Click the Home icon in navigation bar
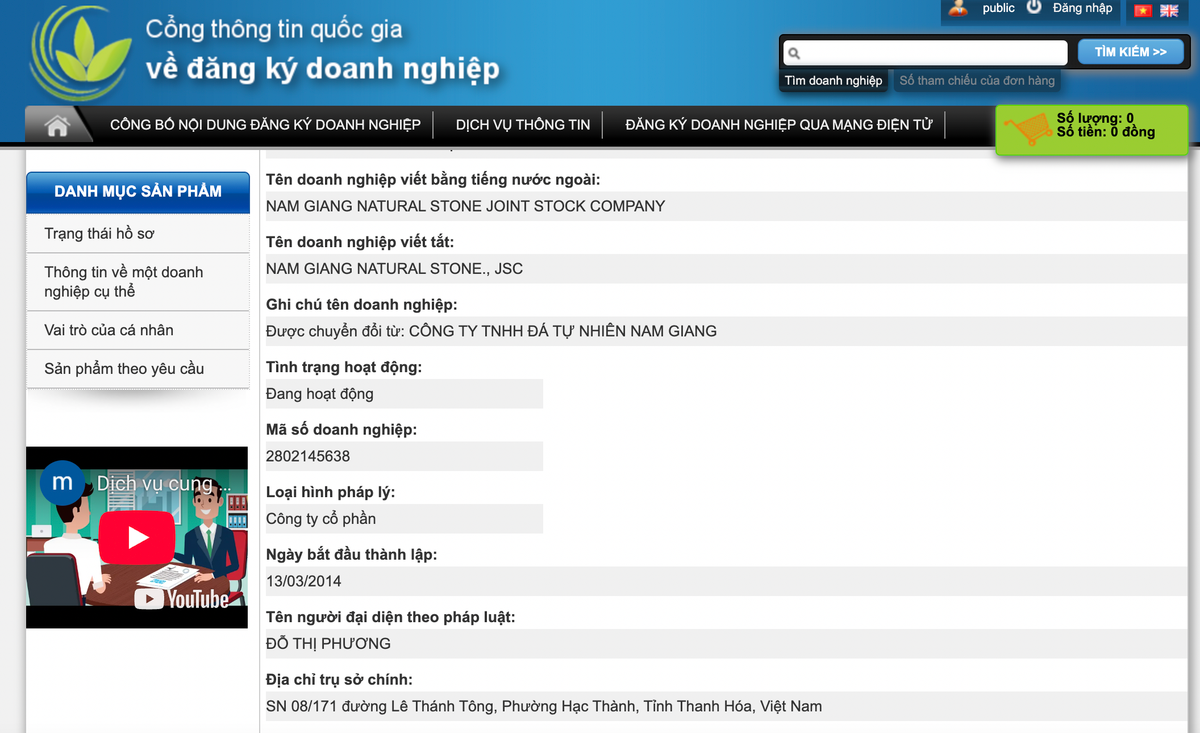Image resolution: width=1200 pixels, height=733 pixels. pos(57,125)
